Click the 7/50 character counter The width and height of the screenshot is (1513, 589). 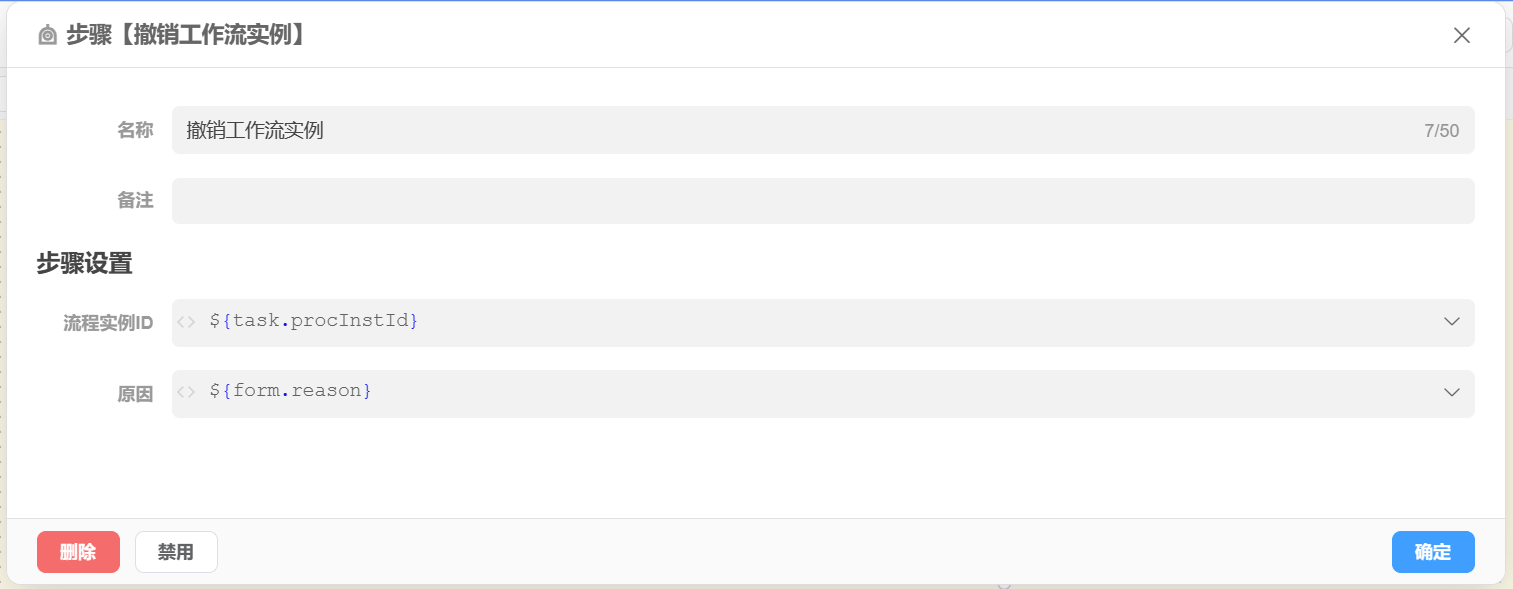pyautogui.click(x=1441, y=131)
